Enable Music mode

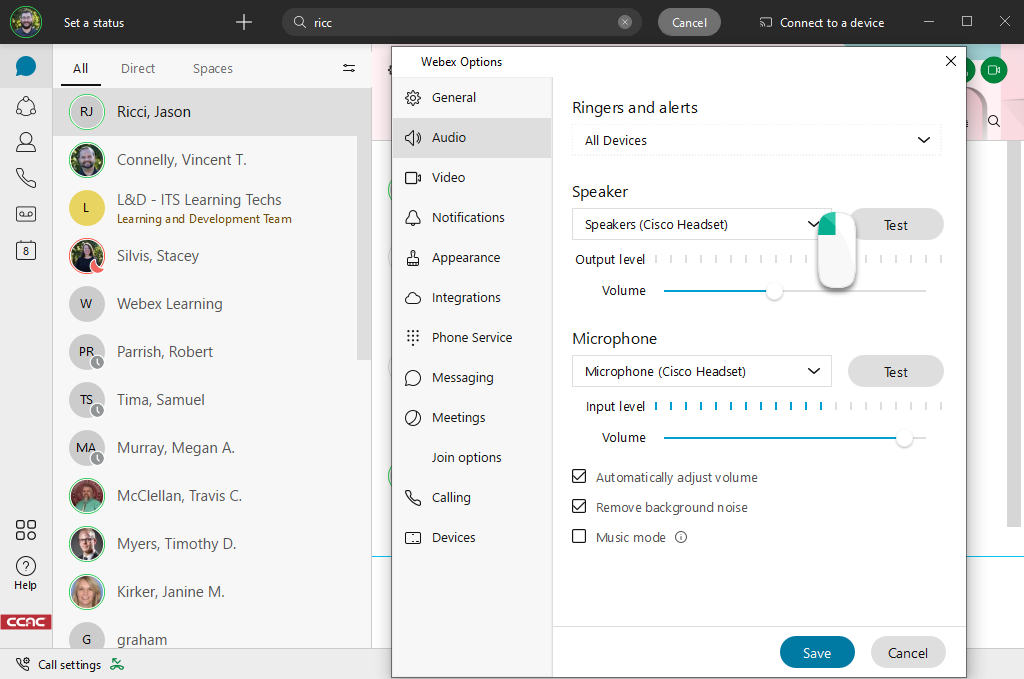coord(578,537)
